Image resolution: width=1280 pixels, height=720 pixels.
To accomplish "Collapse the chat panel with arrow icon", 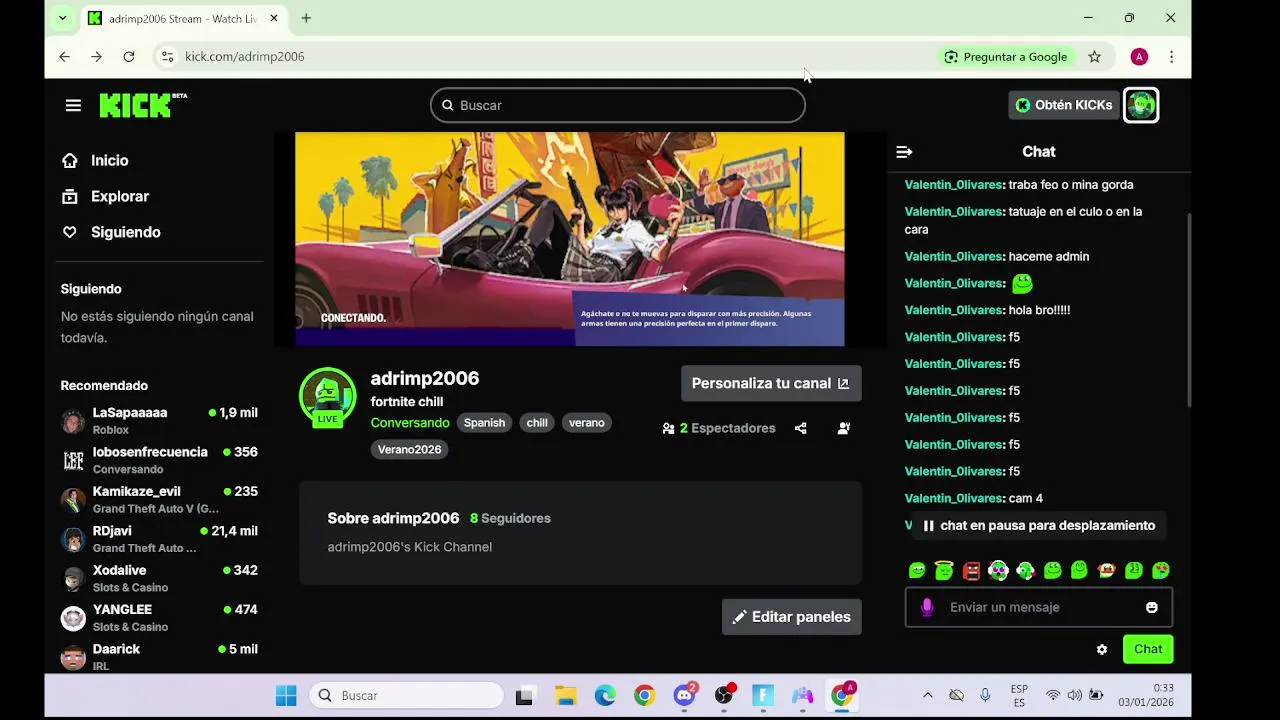I will [x=904, y=152].
